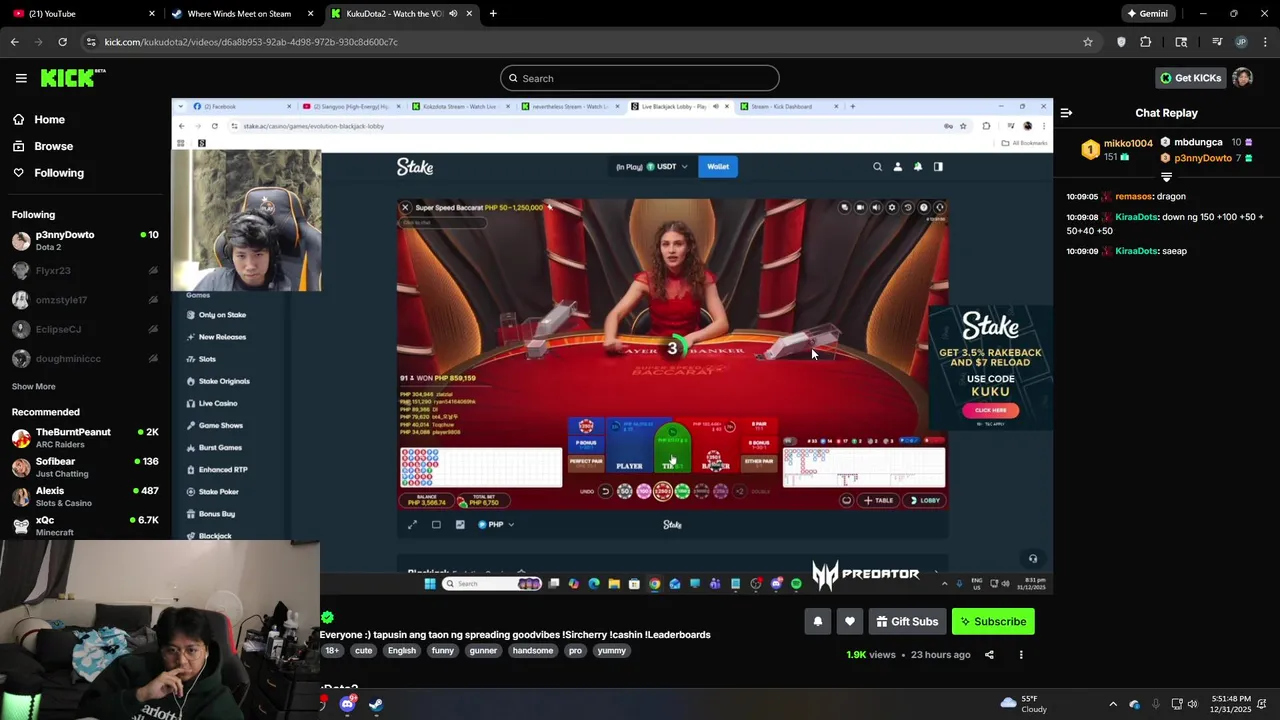Open the browser extensions puzzle icon

[x=1146, y=42]
